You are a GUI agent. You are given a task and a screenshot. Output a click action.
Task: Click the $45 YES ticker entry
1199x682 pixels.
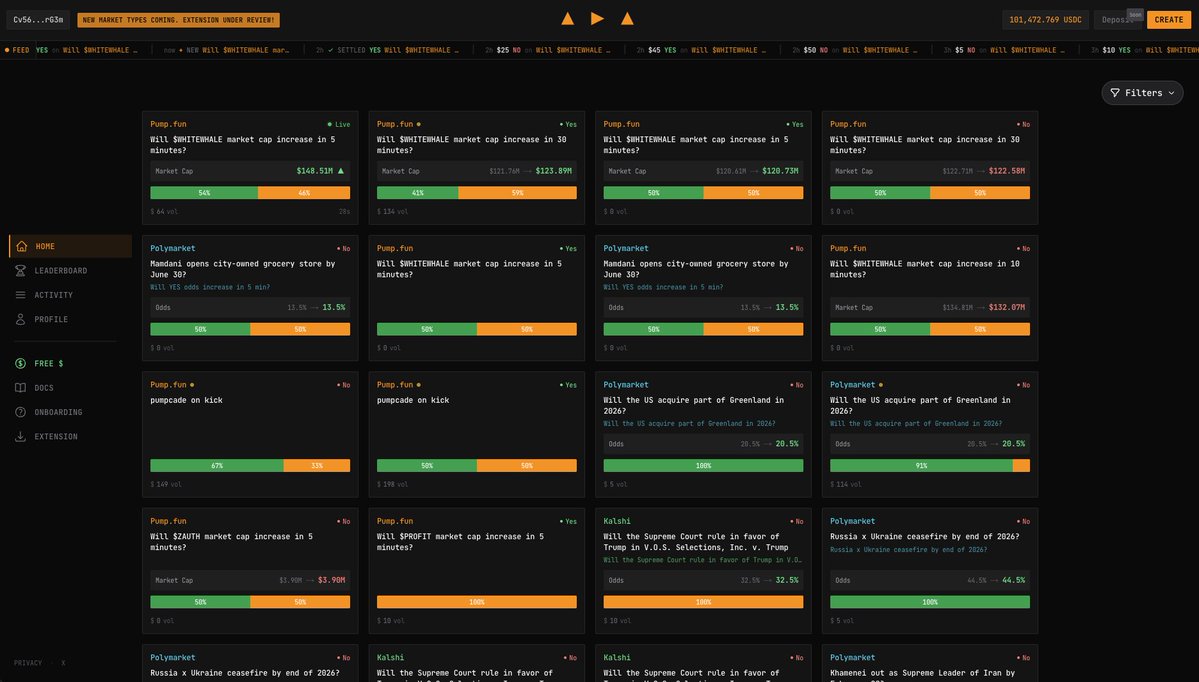(700, 50)
